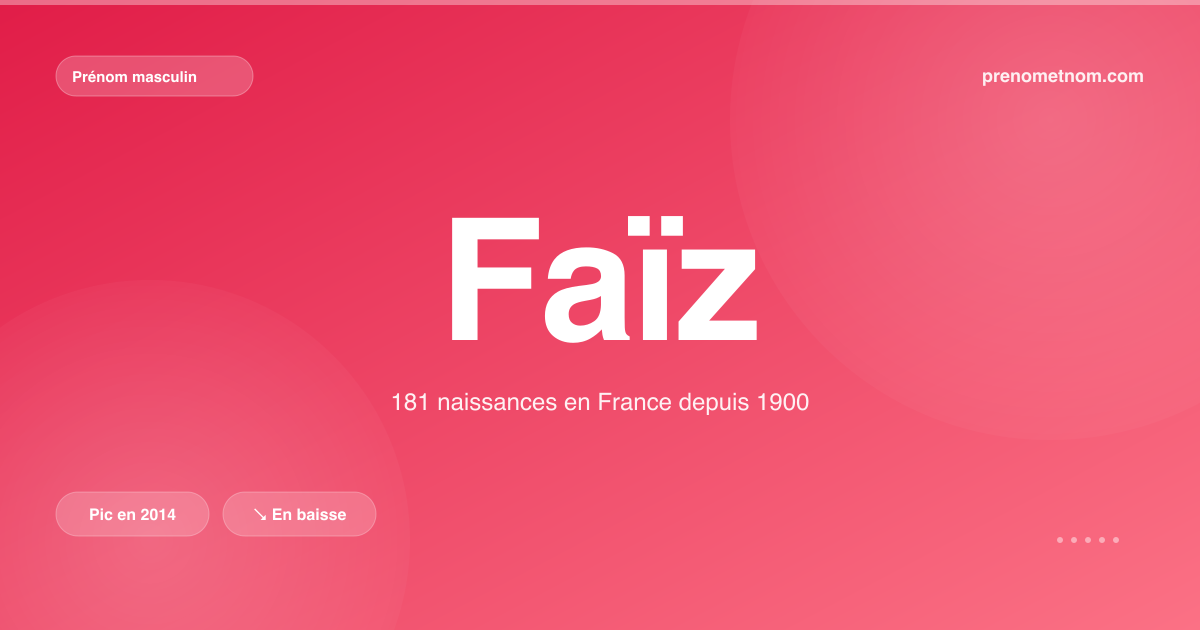Select the "Pic en 2014" badge

coord(132,514)
